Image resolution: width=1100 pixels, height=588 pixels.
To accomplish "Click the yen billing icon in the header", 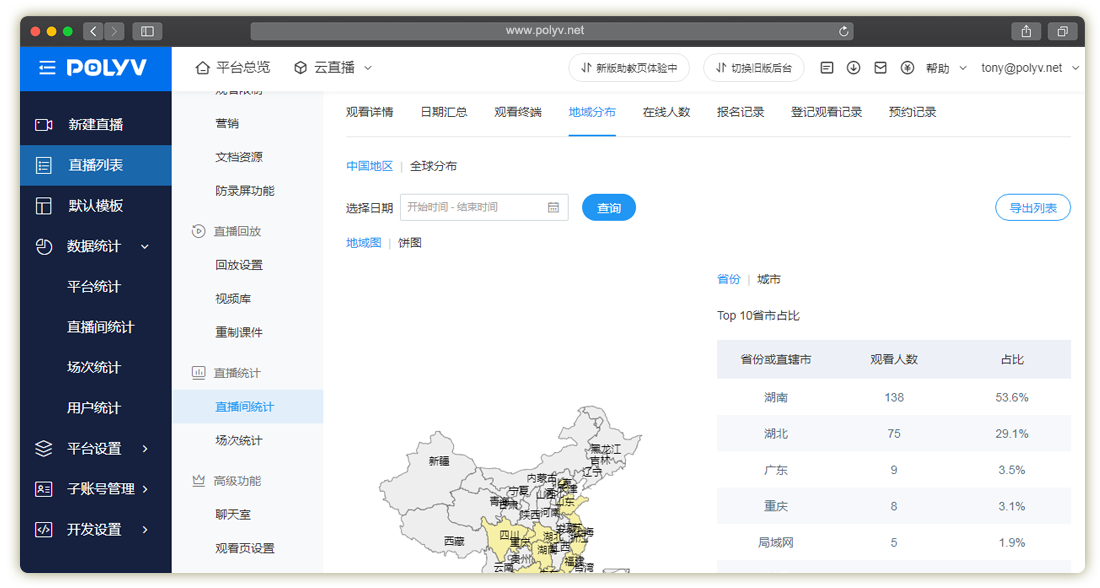I will (x=907, y=68).
